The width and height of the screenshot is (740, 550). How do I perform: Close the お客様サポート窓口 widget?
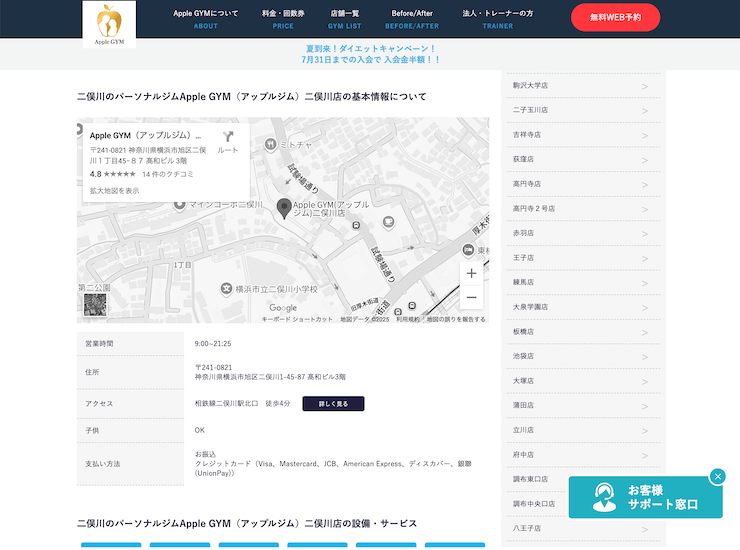click(x=717, y=476)
